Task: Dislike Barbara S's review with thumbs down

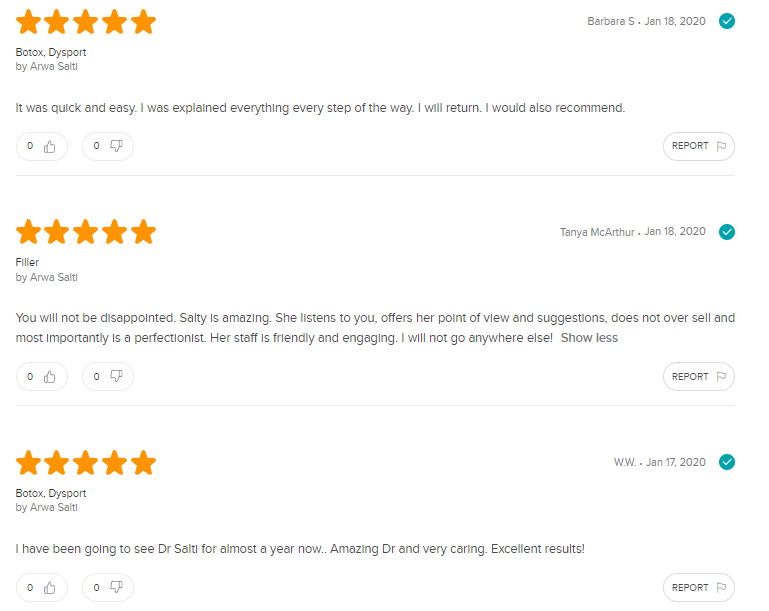Action: coord(108,146)
